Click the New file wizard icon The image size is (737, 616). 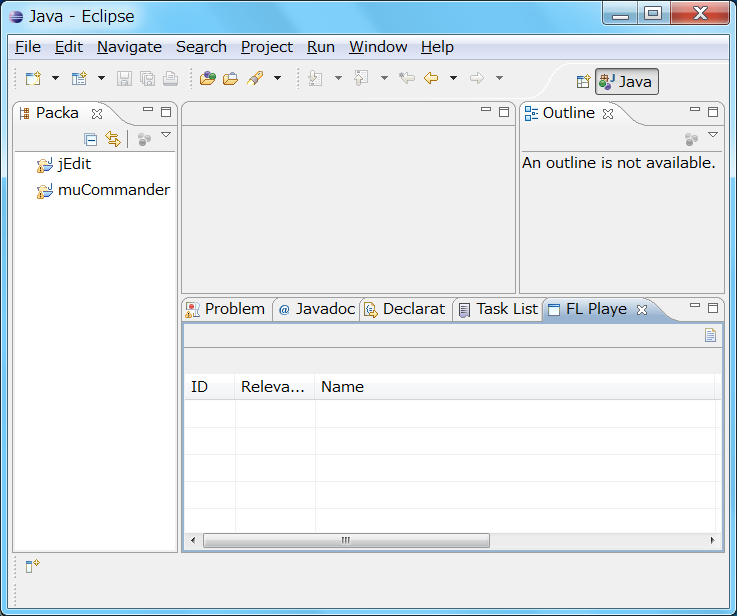click(33, 78)
